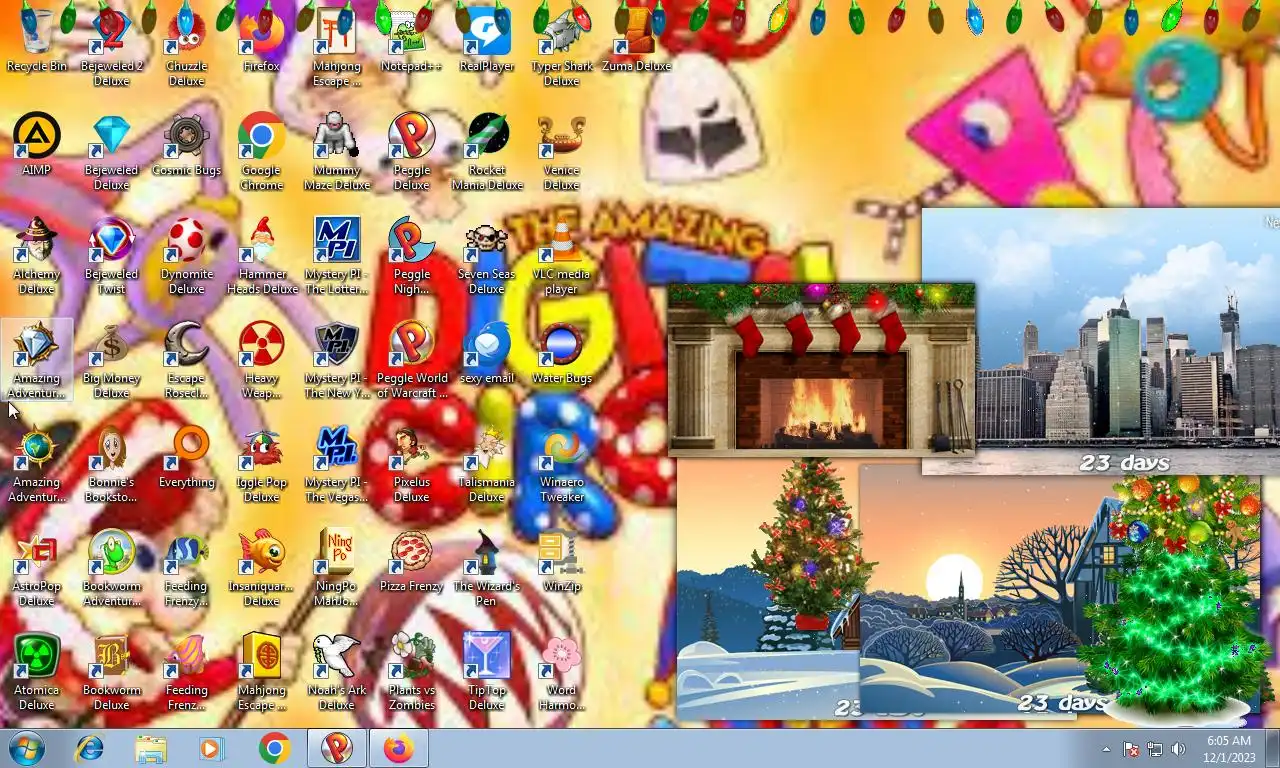
Task: Select the Firefox desktop shortcut
Action: coord(261,42)
